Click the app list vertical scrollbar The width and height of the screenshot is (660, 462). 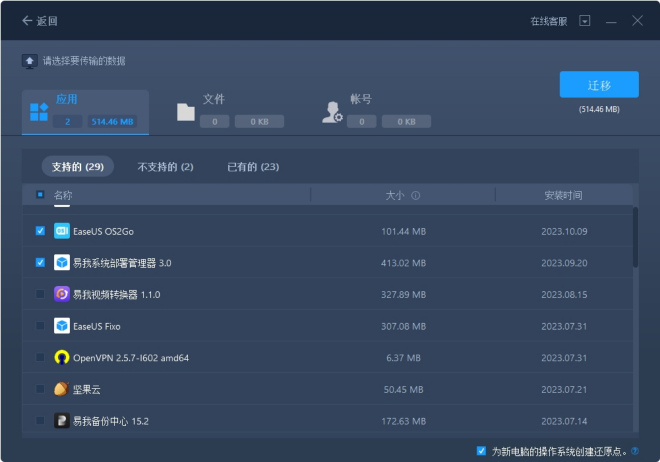tap(635, 238)
